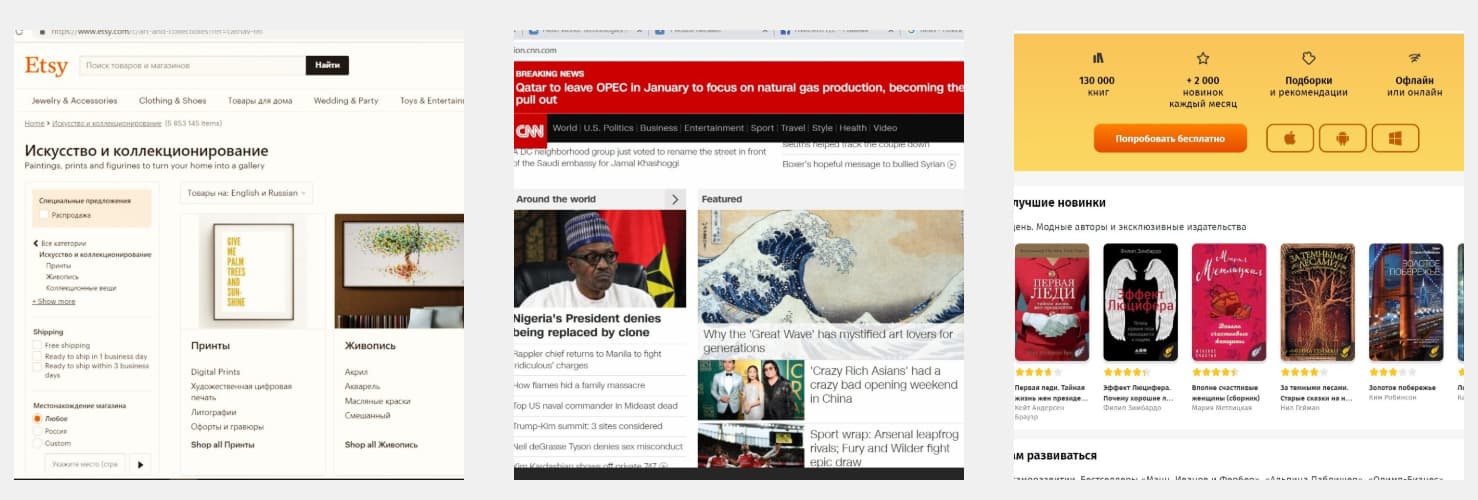Image resolution: width=1478 pixels, height=500 pixels.
Task: Focus the Etsy search input field
Action: (193, 65)
